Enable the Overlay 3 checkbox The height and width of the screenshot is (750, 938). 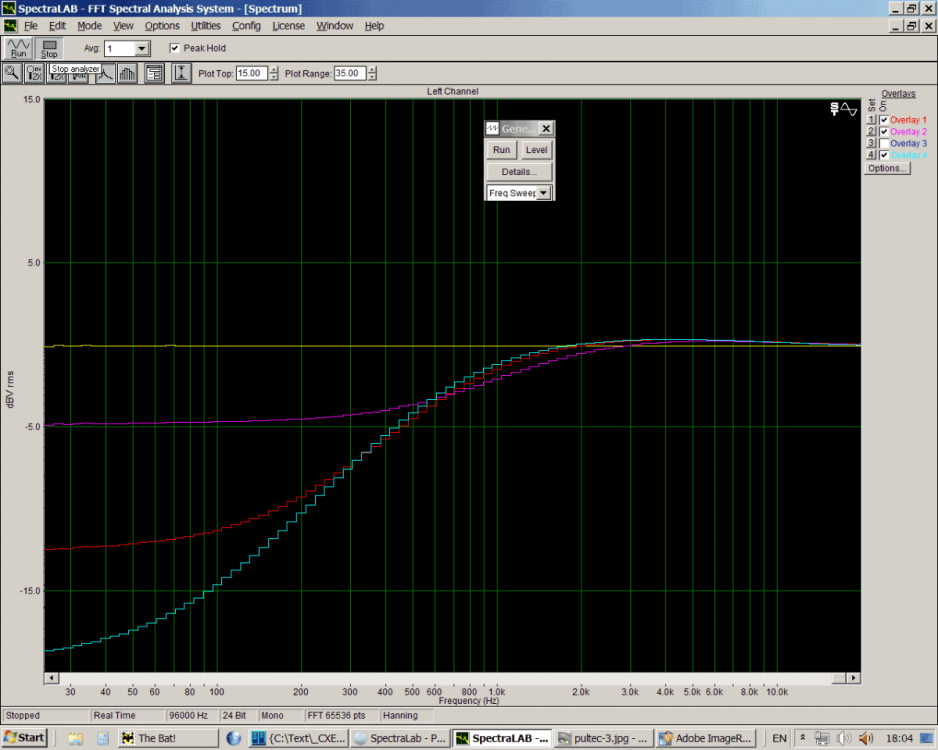click(x=884, y=144)
